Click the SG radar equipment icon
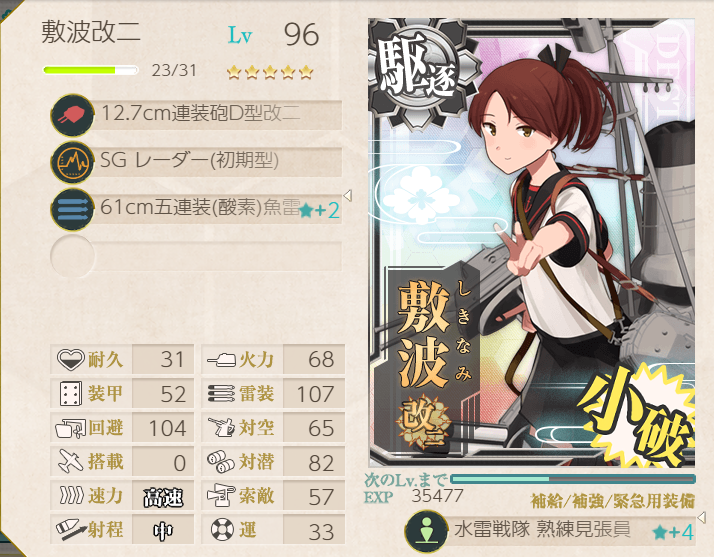Screen dimensions: 714x557 tap(72, 163)
